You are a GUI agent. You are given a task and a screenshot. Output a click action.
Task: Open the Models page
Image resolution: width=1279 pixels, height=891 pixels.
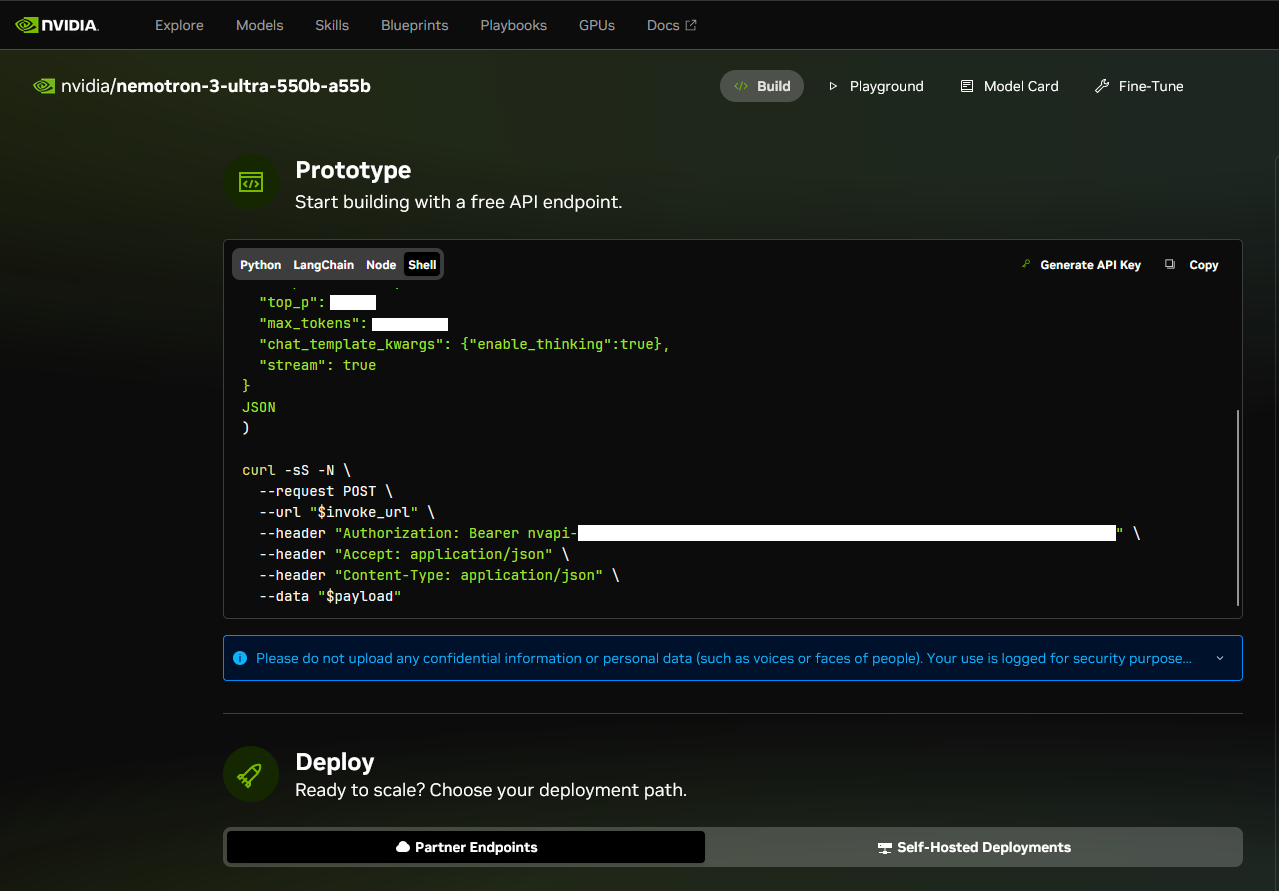click(259, 25)
